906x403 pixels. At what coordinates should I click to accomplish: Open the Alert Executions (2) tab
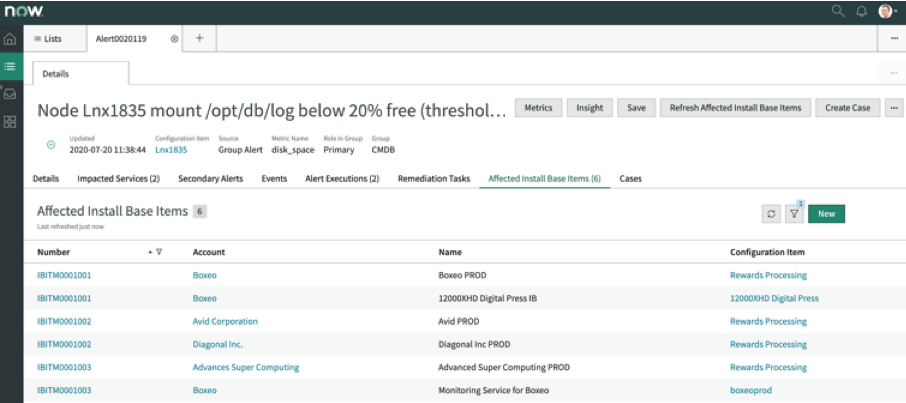[342, 179]
